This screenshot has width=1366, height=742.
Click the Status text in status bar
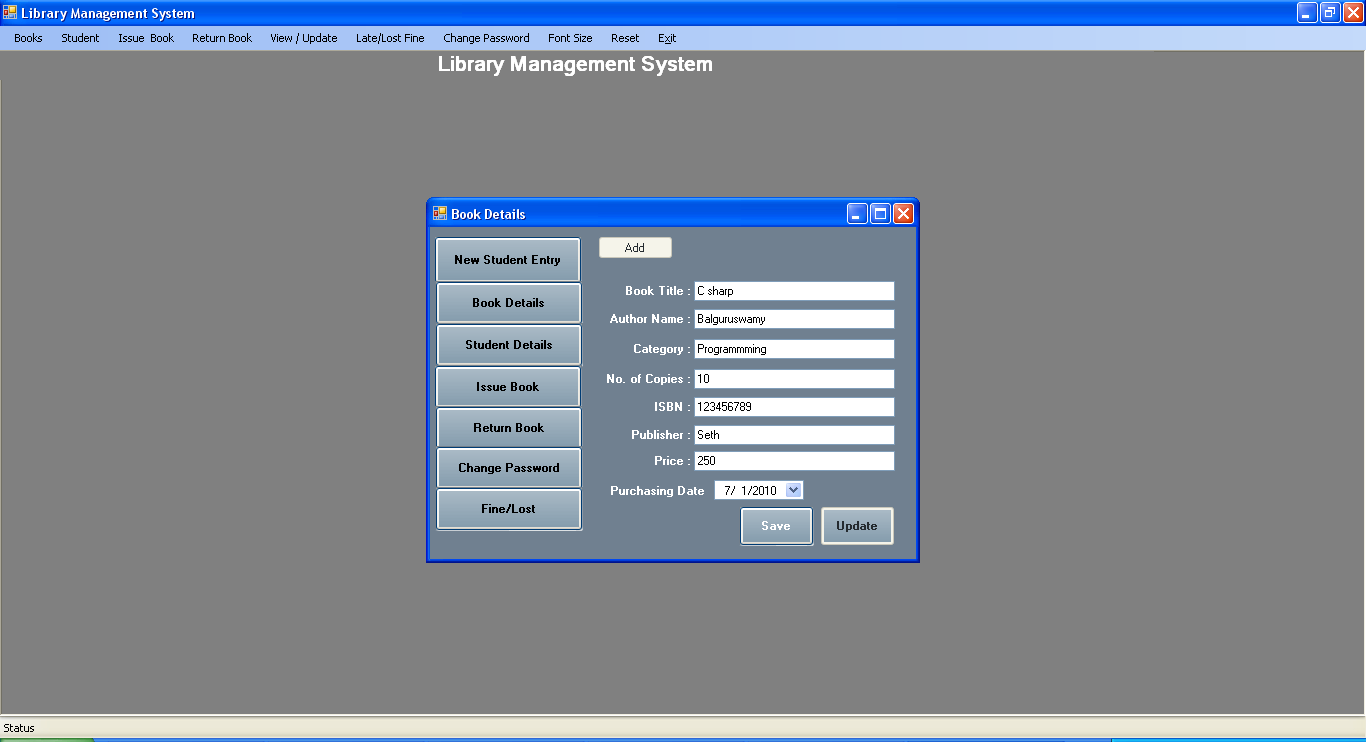click(x=19, y=728)
